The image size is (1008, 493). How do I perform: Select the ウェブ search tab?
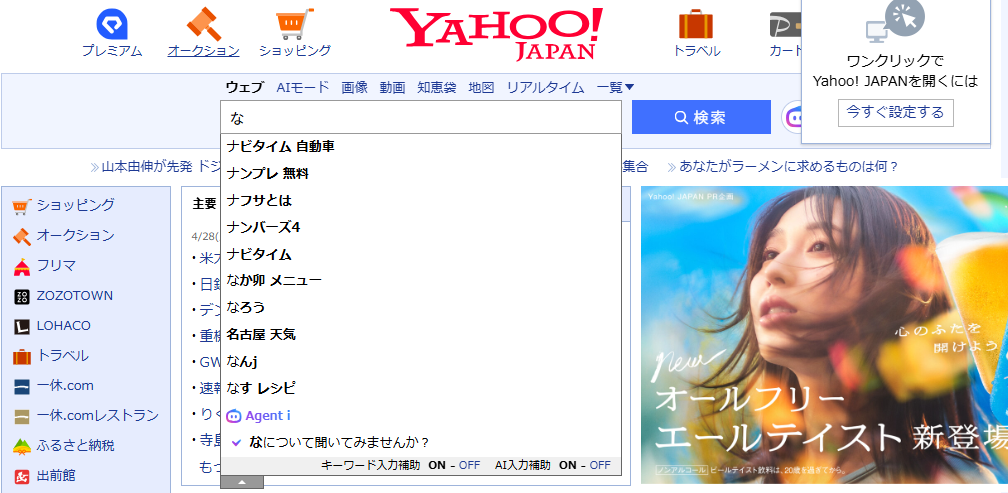[244, 87]
